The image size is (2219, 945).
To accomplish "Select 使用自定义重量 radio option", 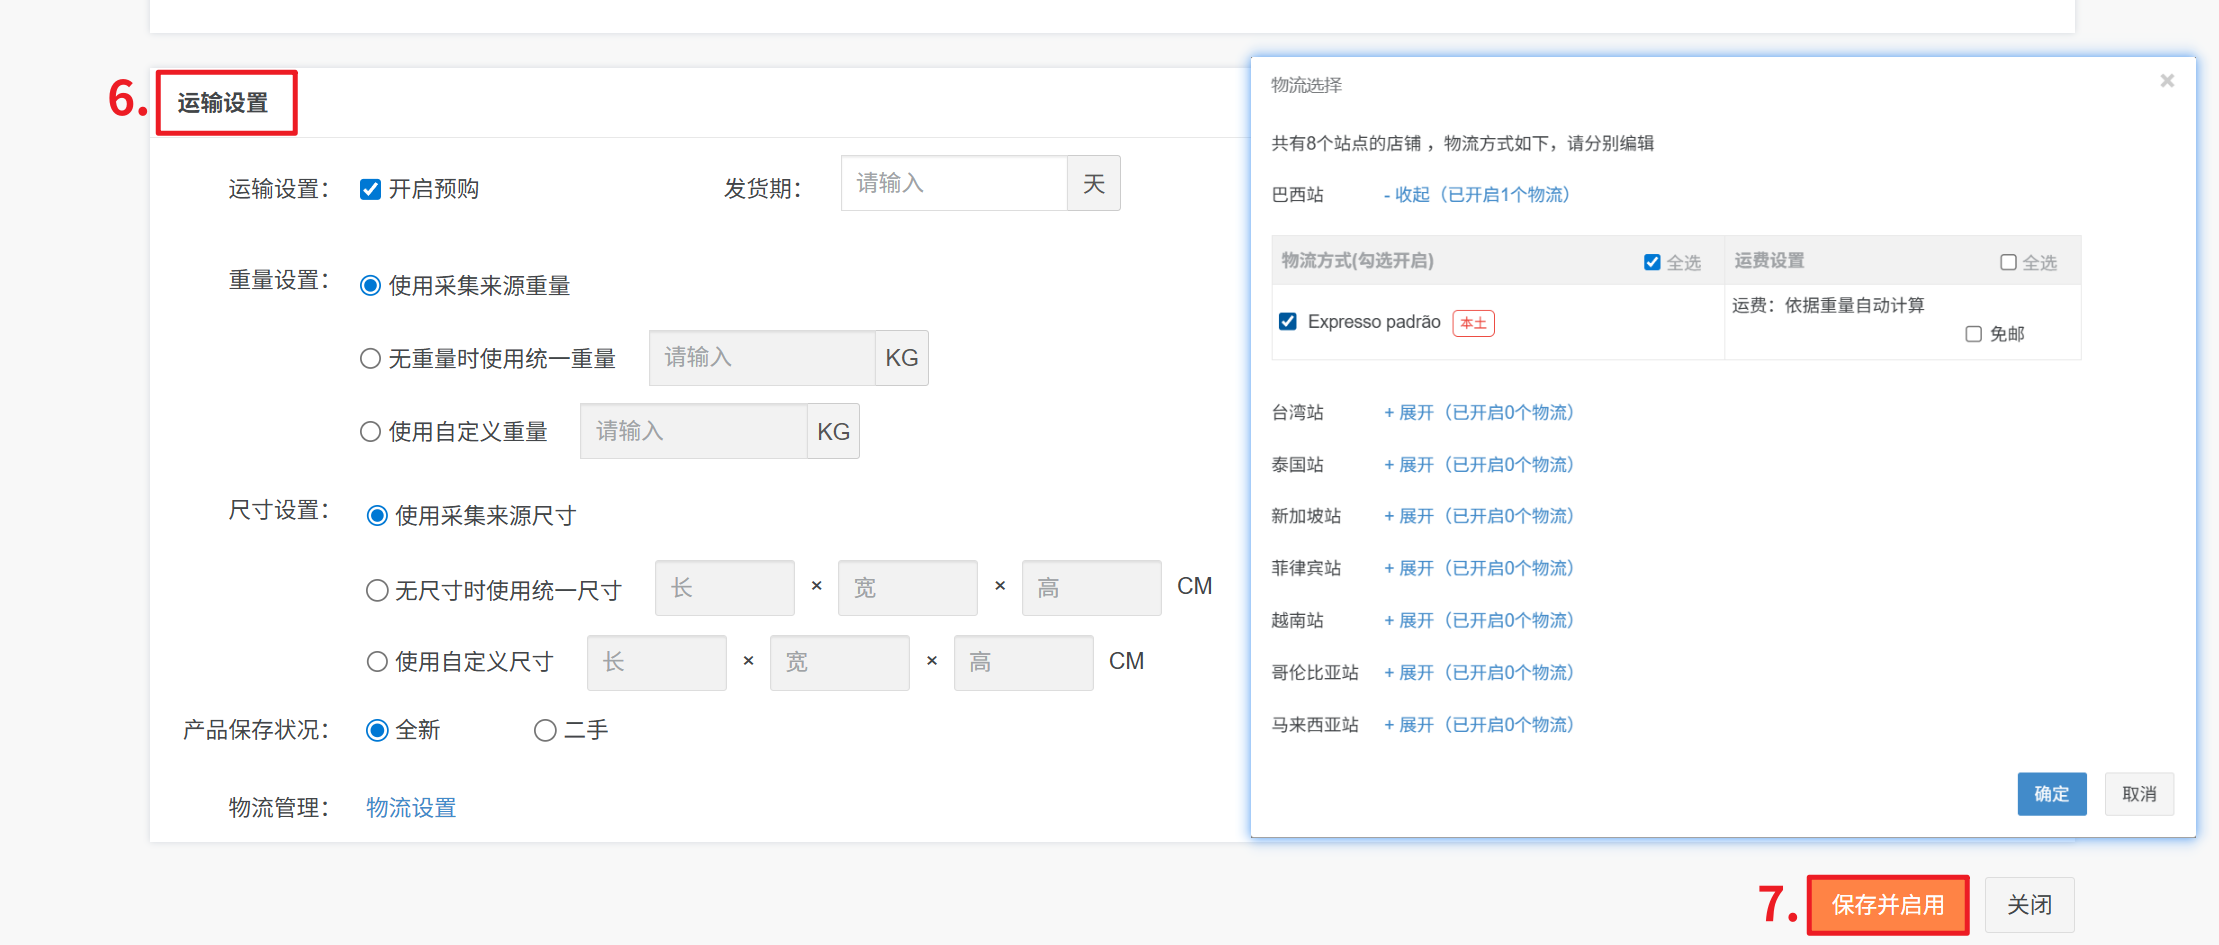I will click(370, 432).
